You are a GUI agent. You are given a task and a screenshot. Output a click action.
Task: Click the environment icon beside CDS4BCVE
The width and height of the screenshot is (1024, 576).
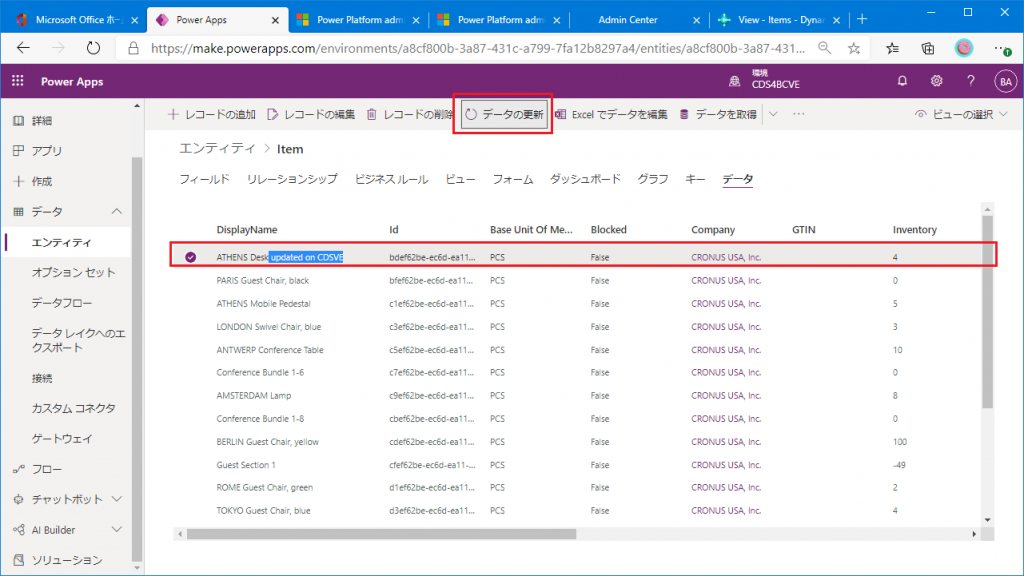[x=735, y=81]
